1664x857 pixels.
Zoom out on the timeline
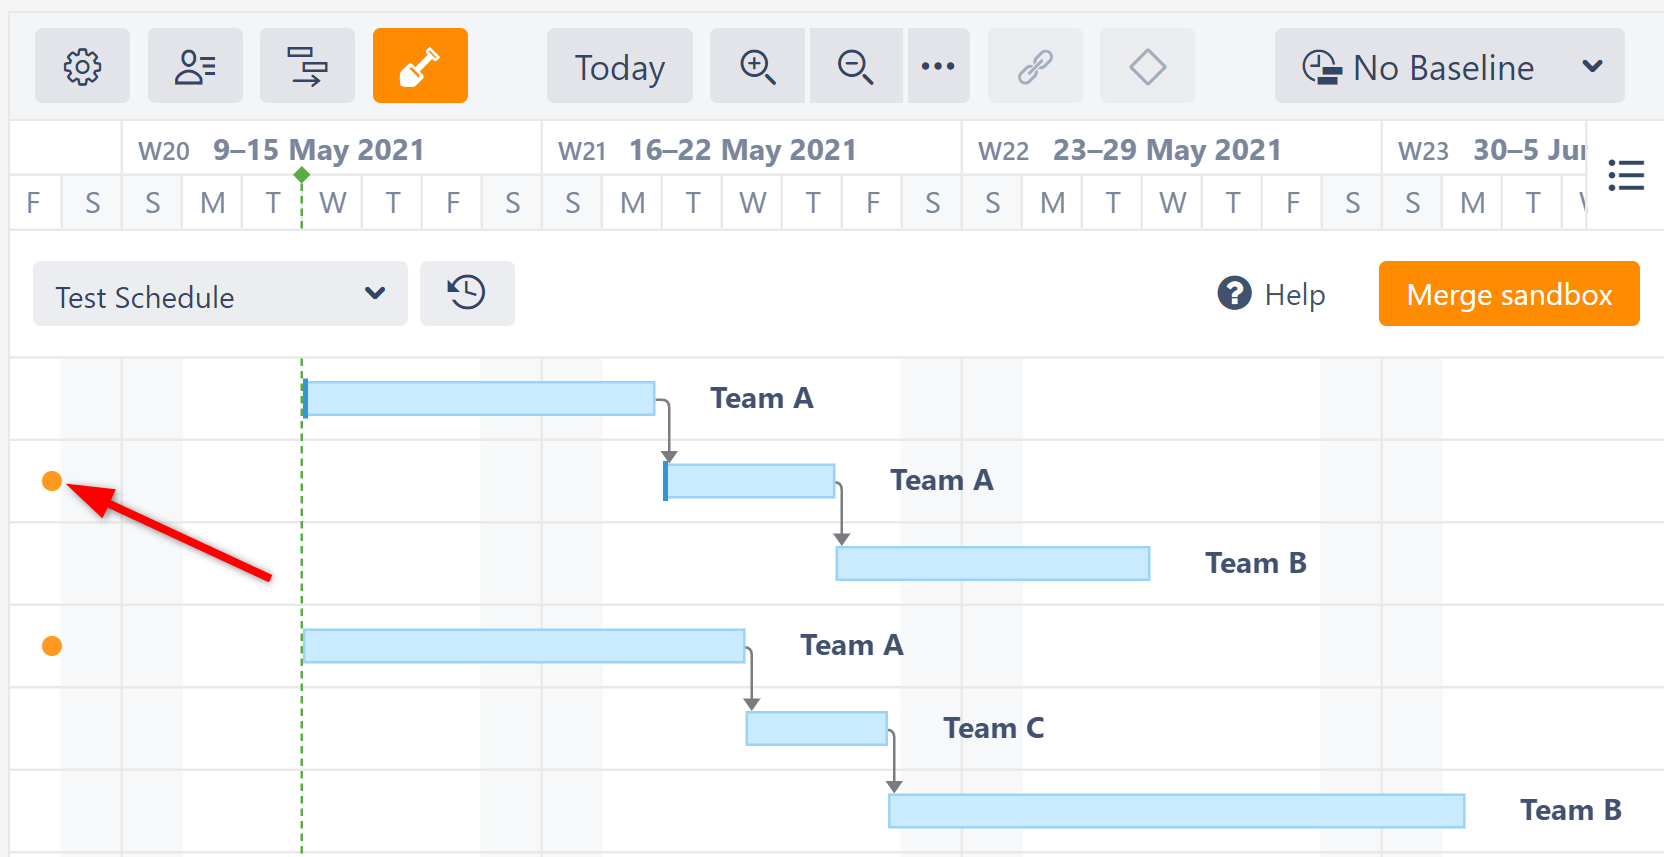coord(855,66)
